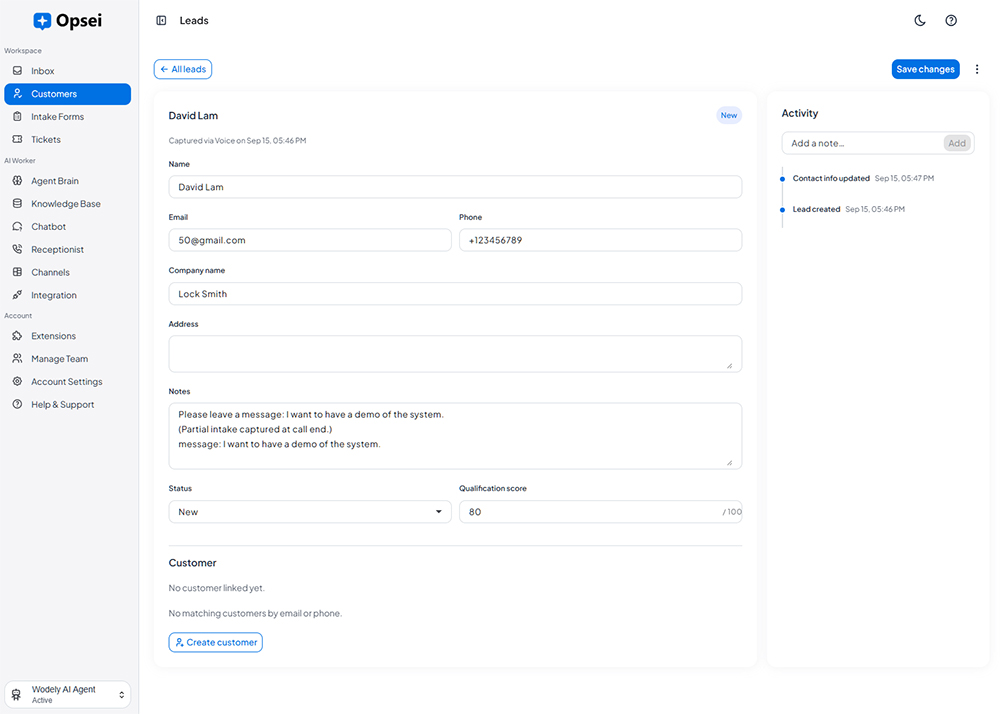
Task: Open the help question mark icon
Action: pyautogui.click(x=951, y=20)
